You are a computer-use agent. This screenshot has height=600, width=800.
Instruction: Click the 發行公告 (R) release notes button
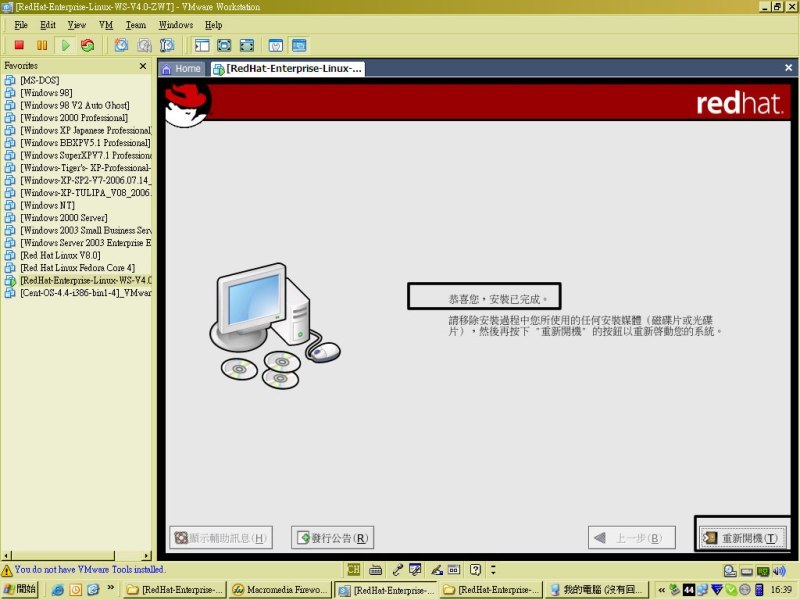click(x=333, y=538)
